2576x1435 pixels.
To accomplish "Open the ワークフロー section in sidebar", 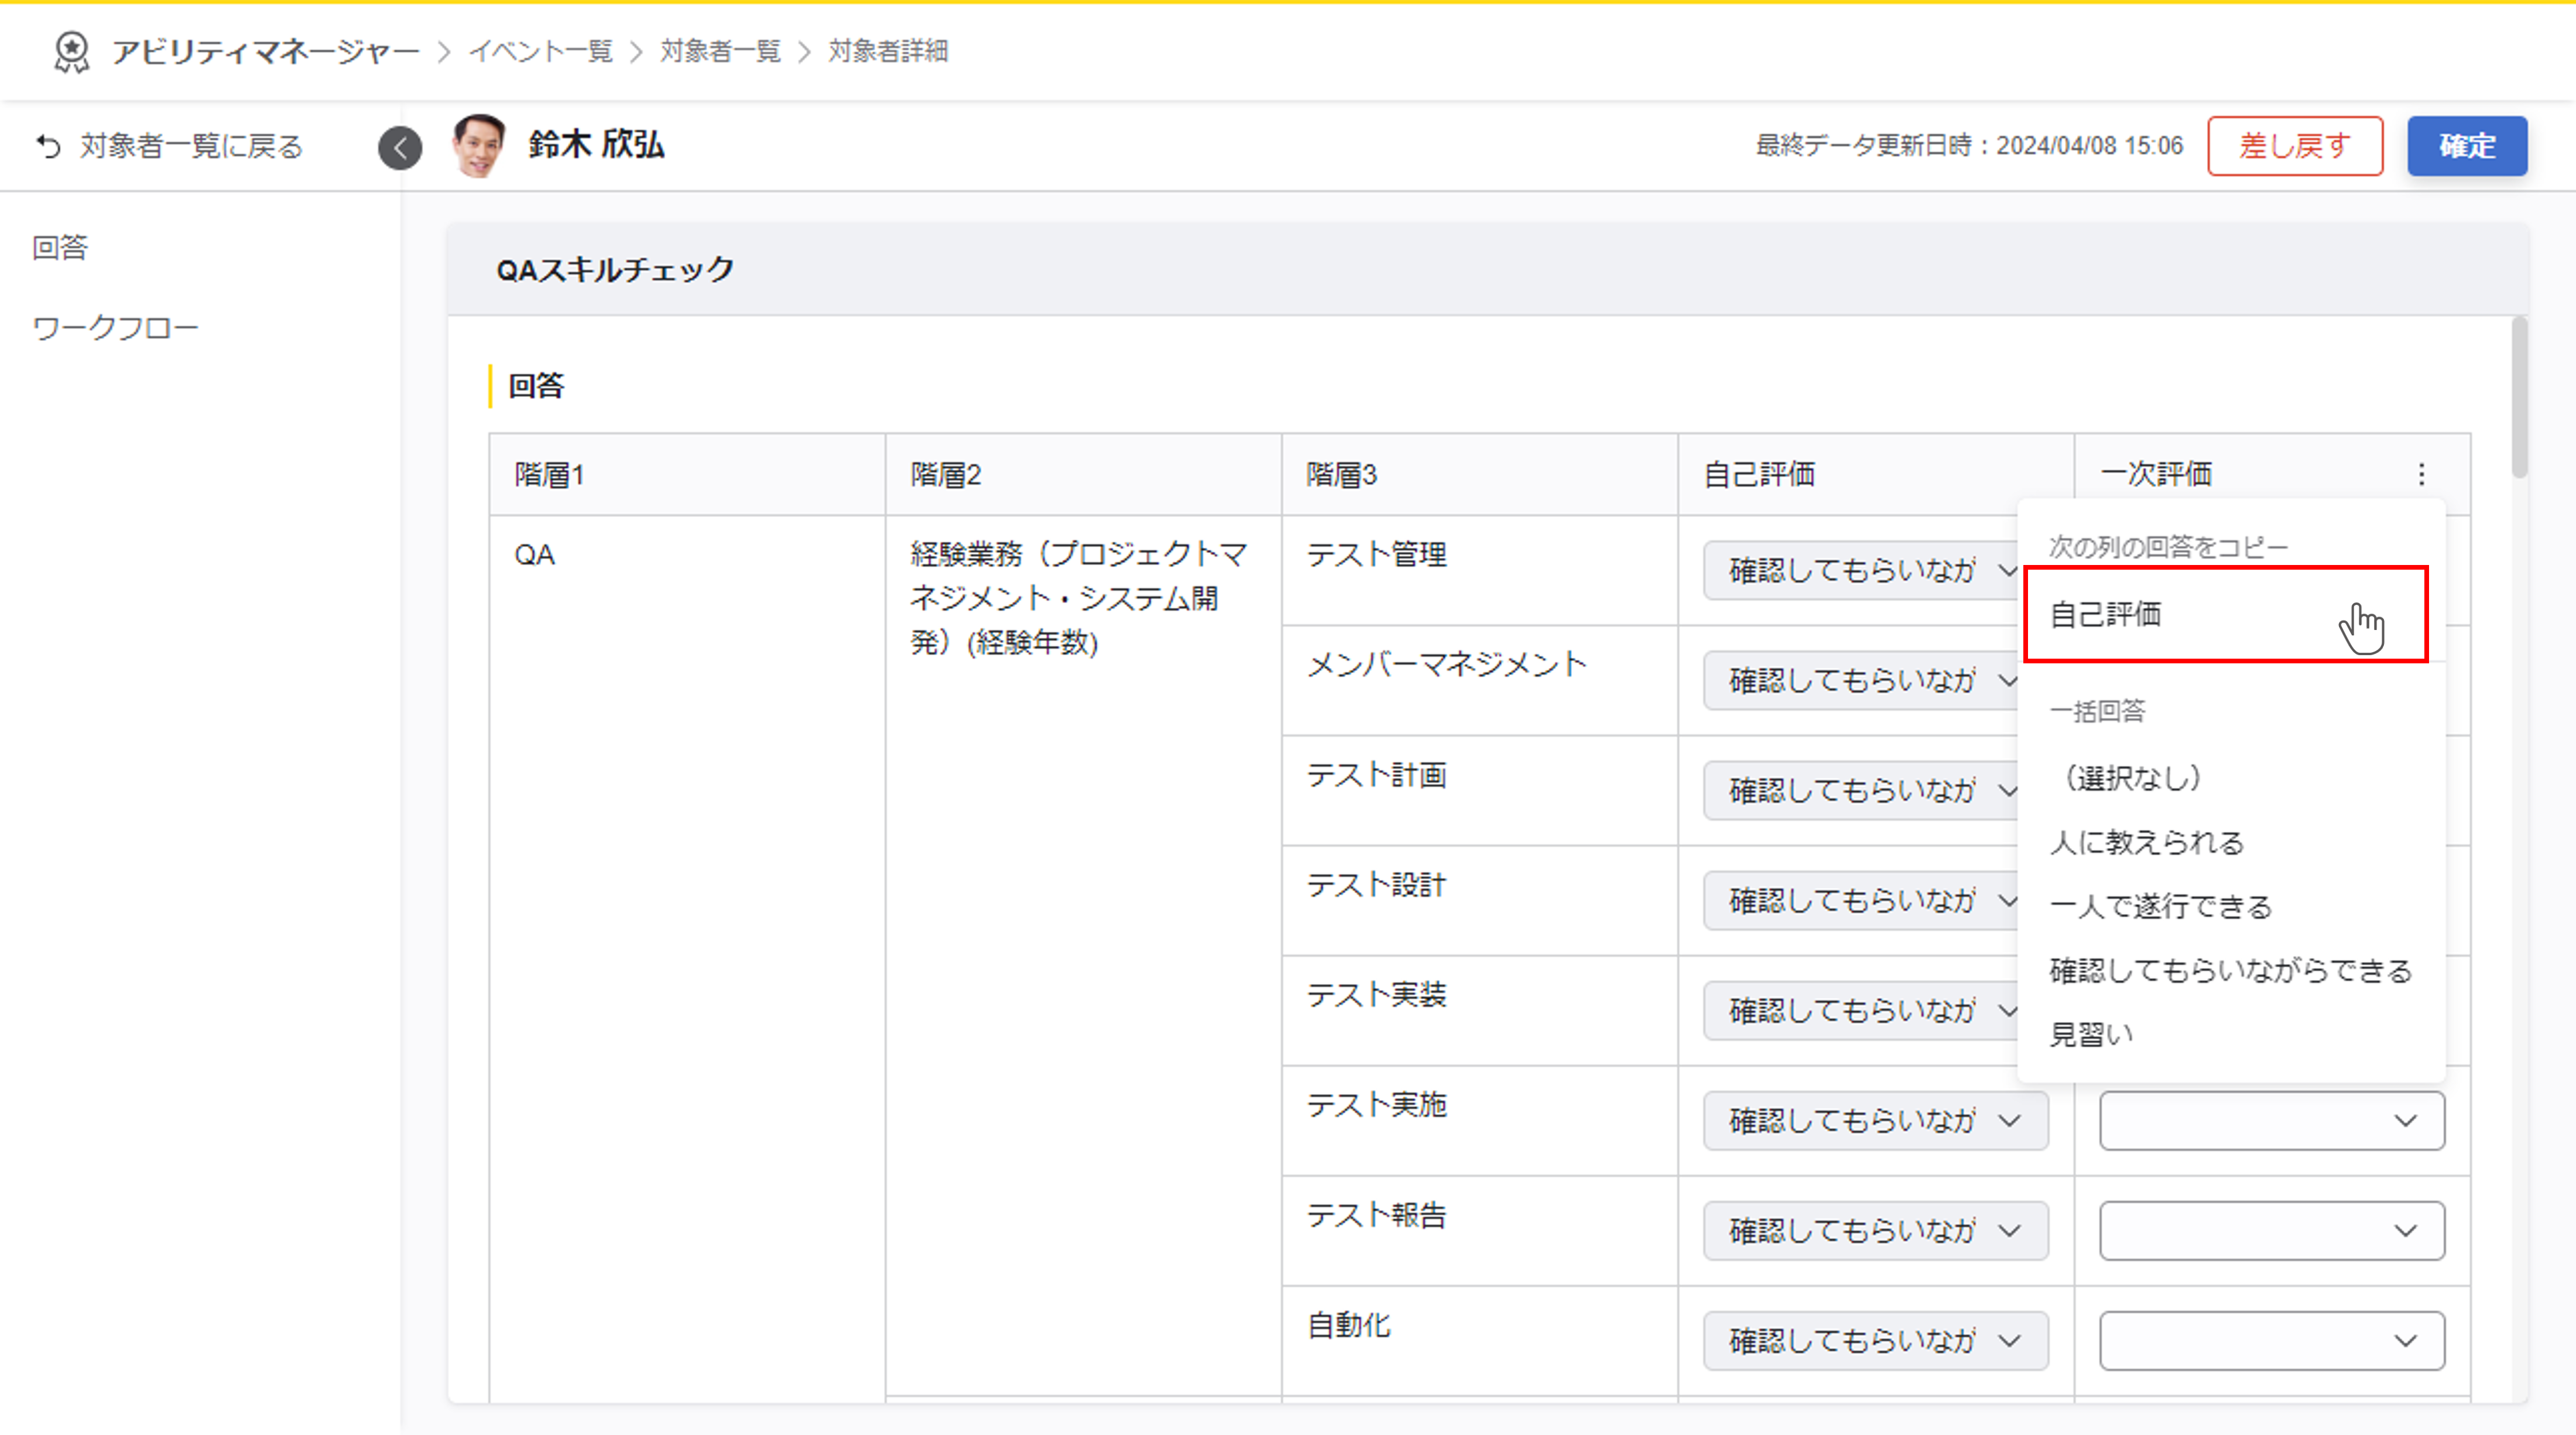I will pyautogui.click(x=115, y=328).
